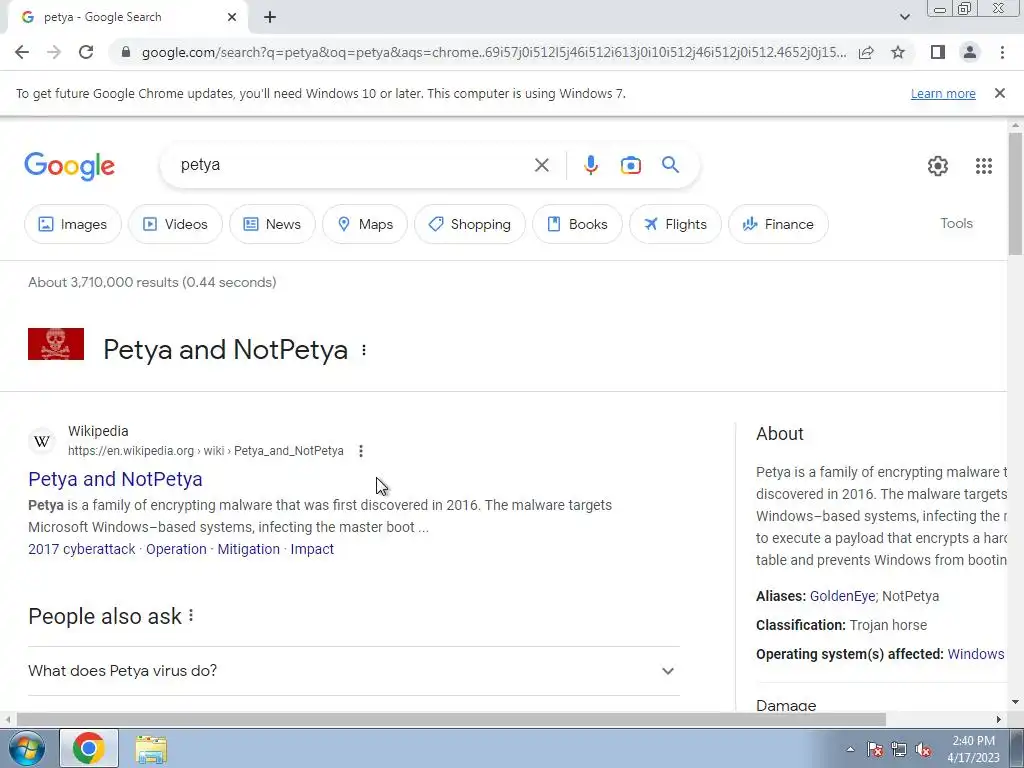Image resolution: width=1024 pixels, height=768 pixels.
Task: Go back using the browser back arrow
Action: pyautogui.click(x=22, y=52)
